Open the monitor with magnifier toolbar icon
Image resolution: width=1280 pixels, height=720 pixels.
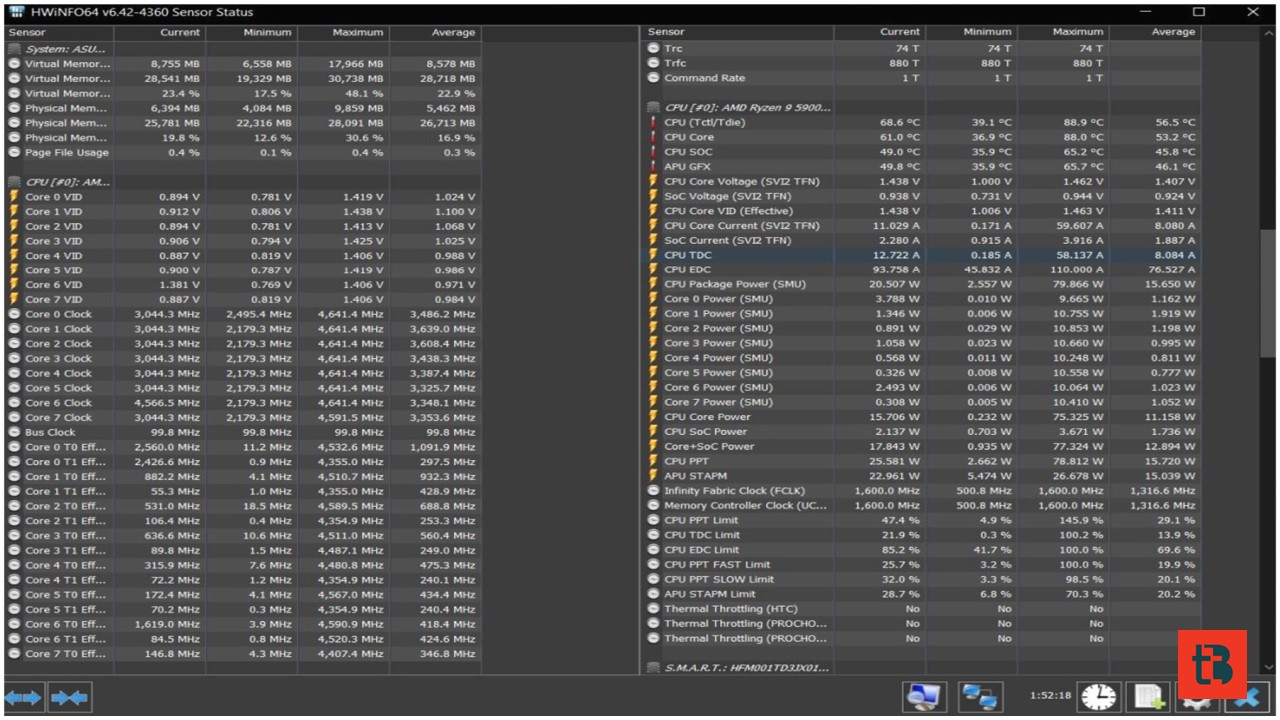[925, 696]
